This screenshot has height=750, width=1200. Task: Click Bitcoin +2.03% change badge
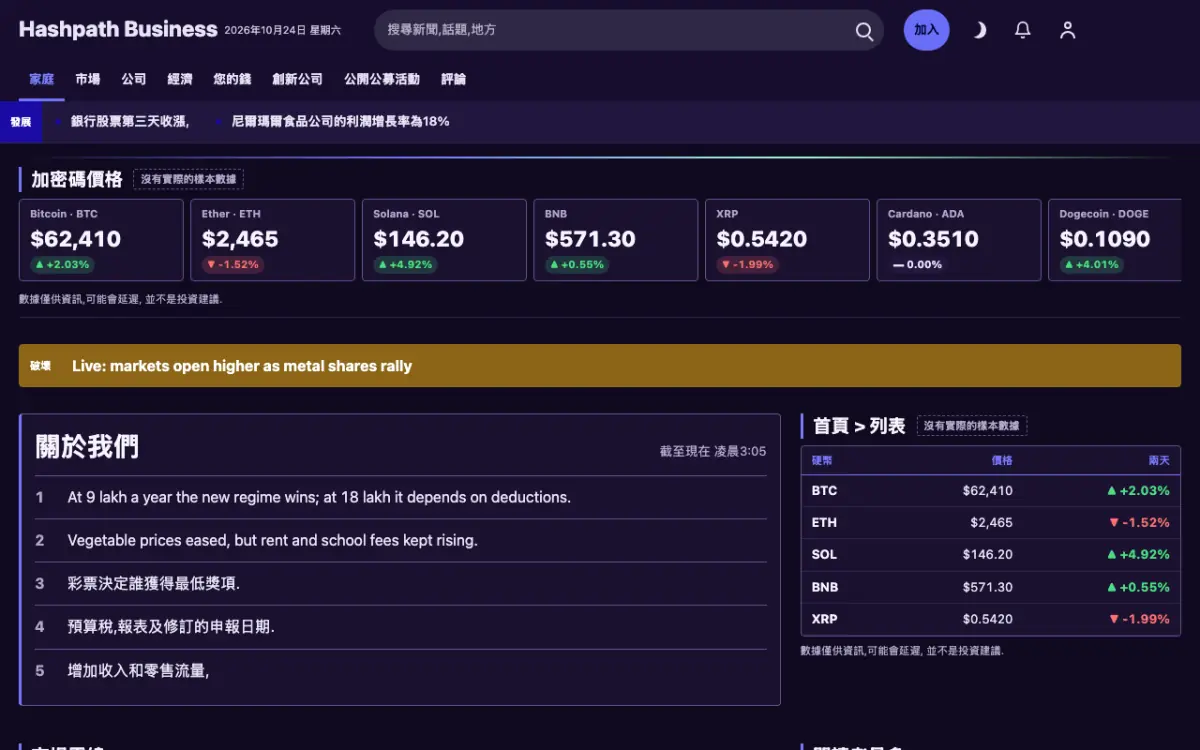click(62, 265)
